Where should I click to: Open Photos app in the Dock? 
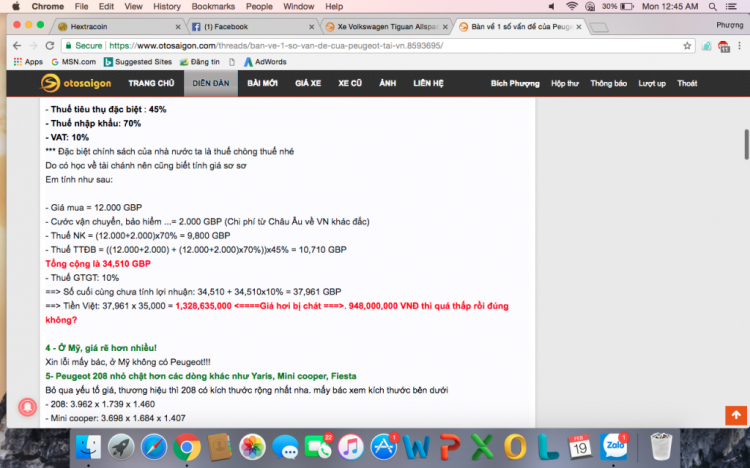(x=252, y=447)
